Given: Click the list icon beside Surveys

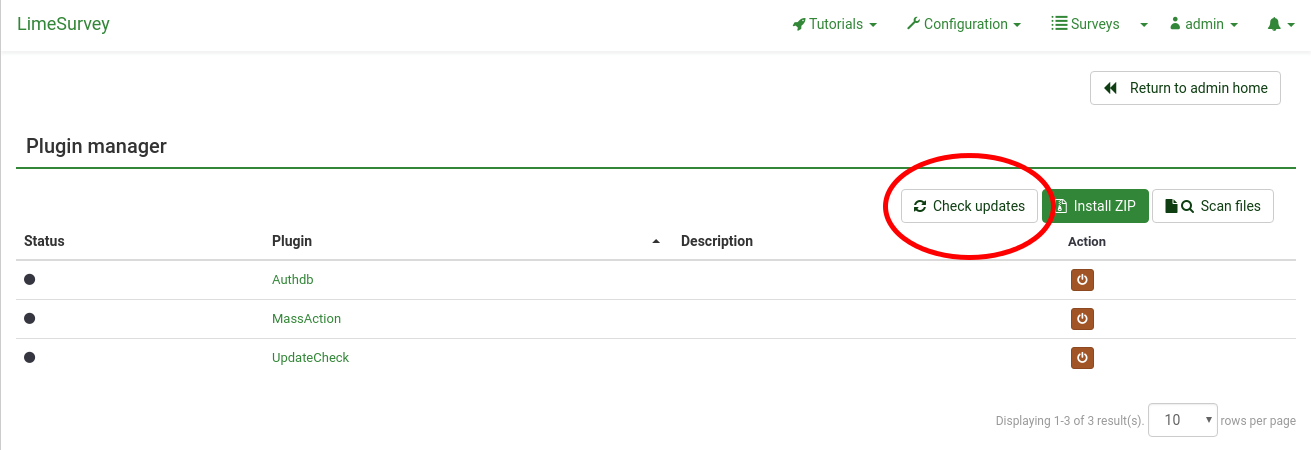Looking at the screenshot, I should coord(1059,24).
